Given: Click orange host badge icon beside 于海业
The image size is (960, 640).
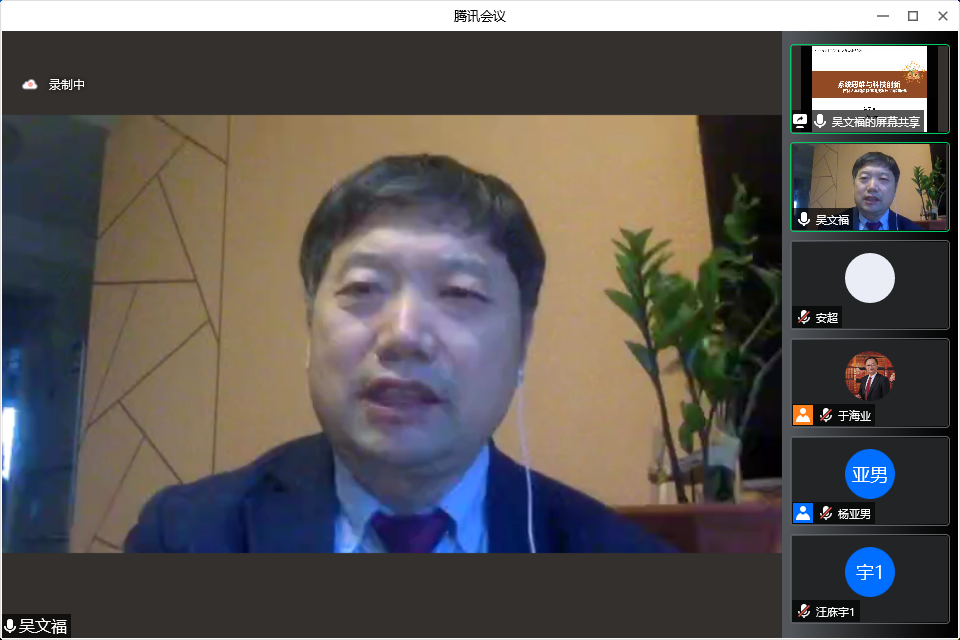Looking at the screenshot, I should (x=803, y=415).
